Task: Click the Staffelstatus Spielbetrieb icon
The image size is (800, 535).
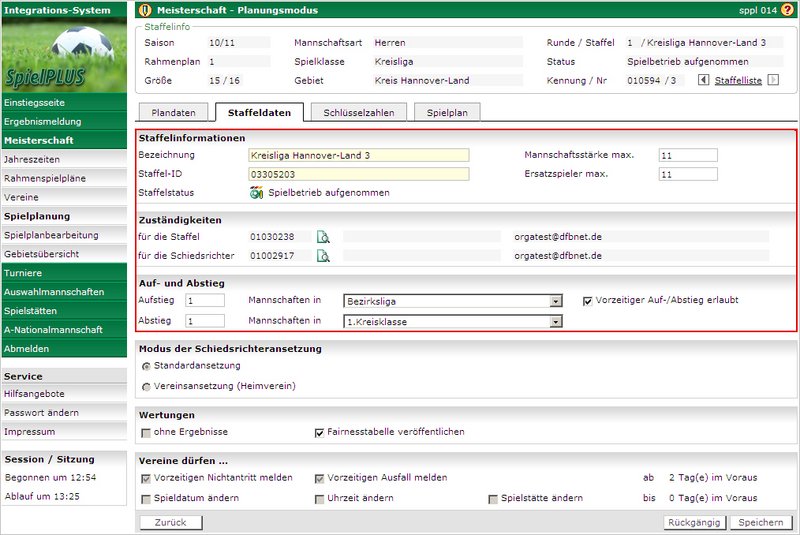Action: (x=256, y=193)
